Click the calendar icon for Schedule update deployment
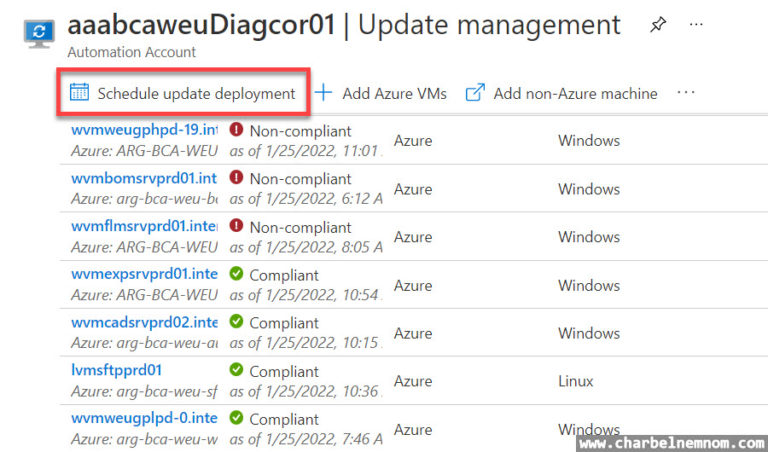The image size is (768, 452). click(79, 92)
